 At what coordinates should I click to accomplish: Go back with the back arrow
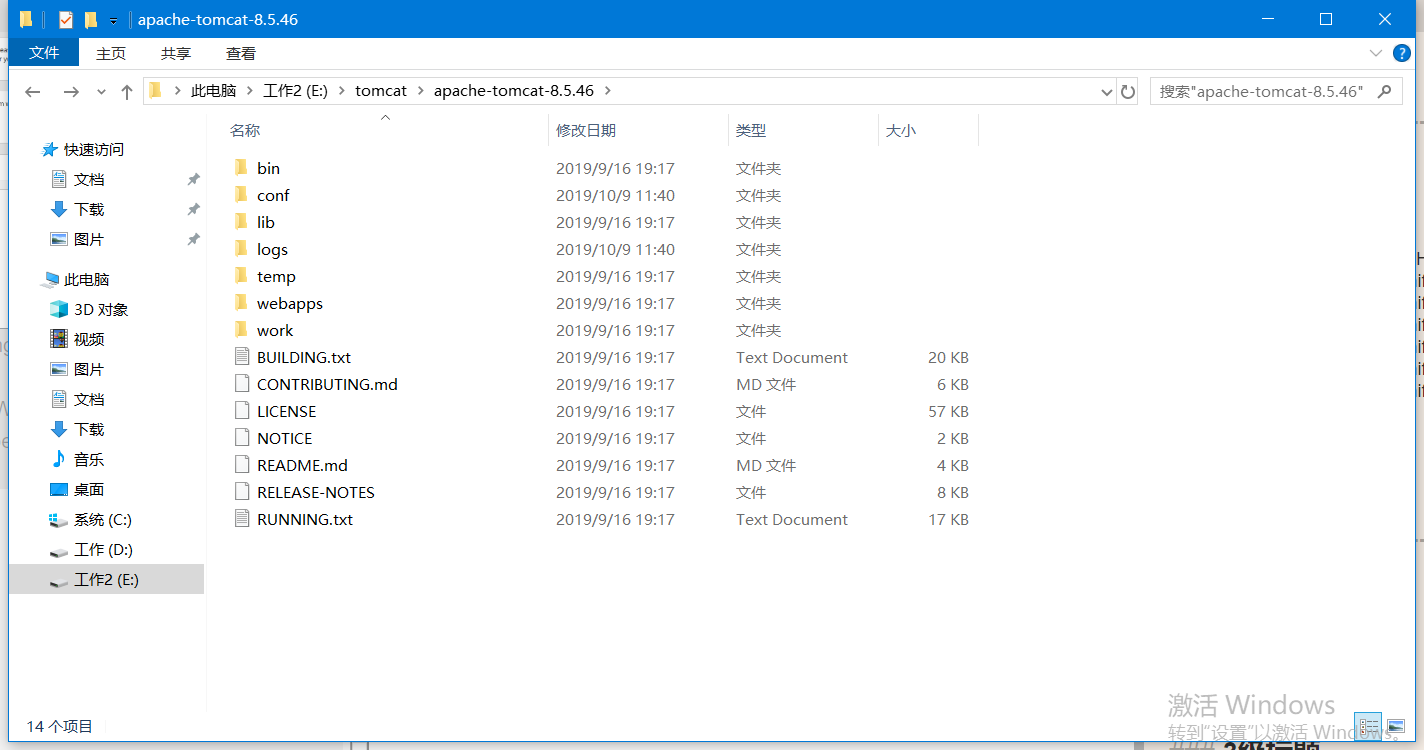33,92
